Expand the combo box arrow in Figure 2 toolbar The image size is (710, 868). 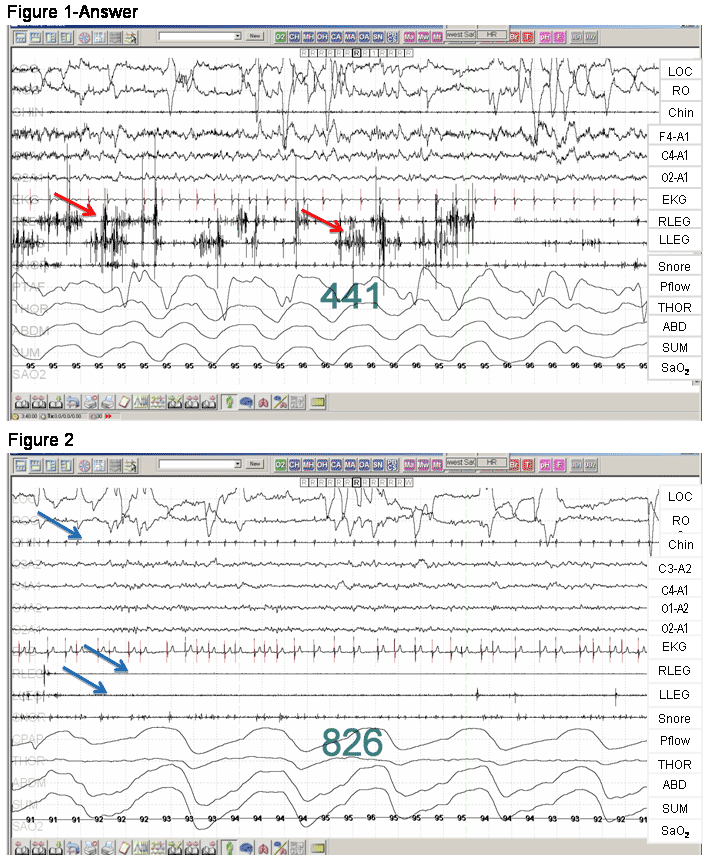(x=237, y=464)
